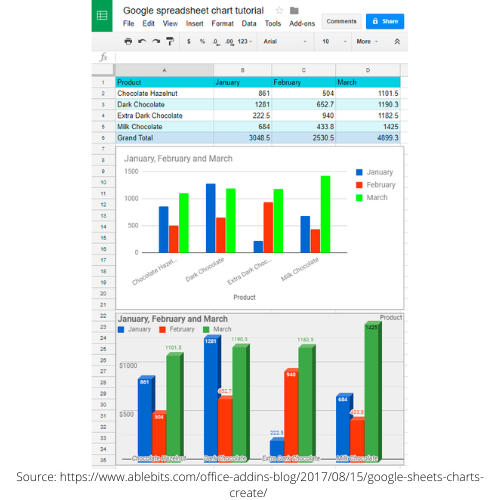Viewport: 500px width, 500px height.
Task: Format as currency with the dollar icon
Action: click(x=189, y=41)
